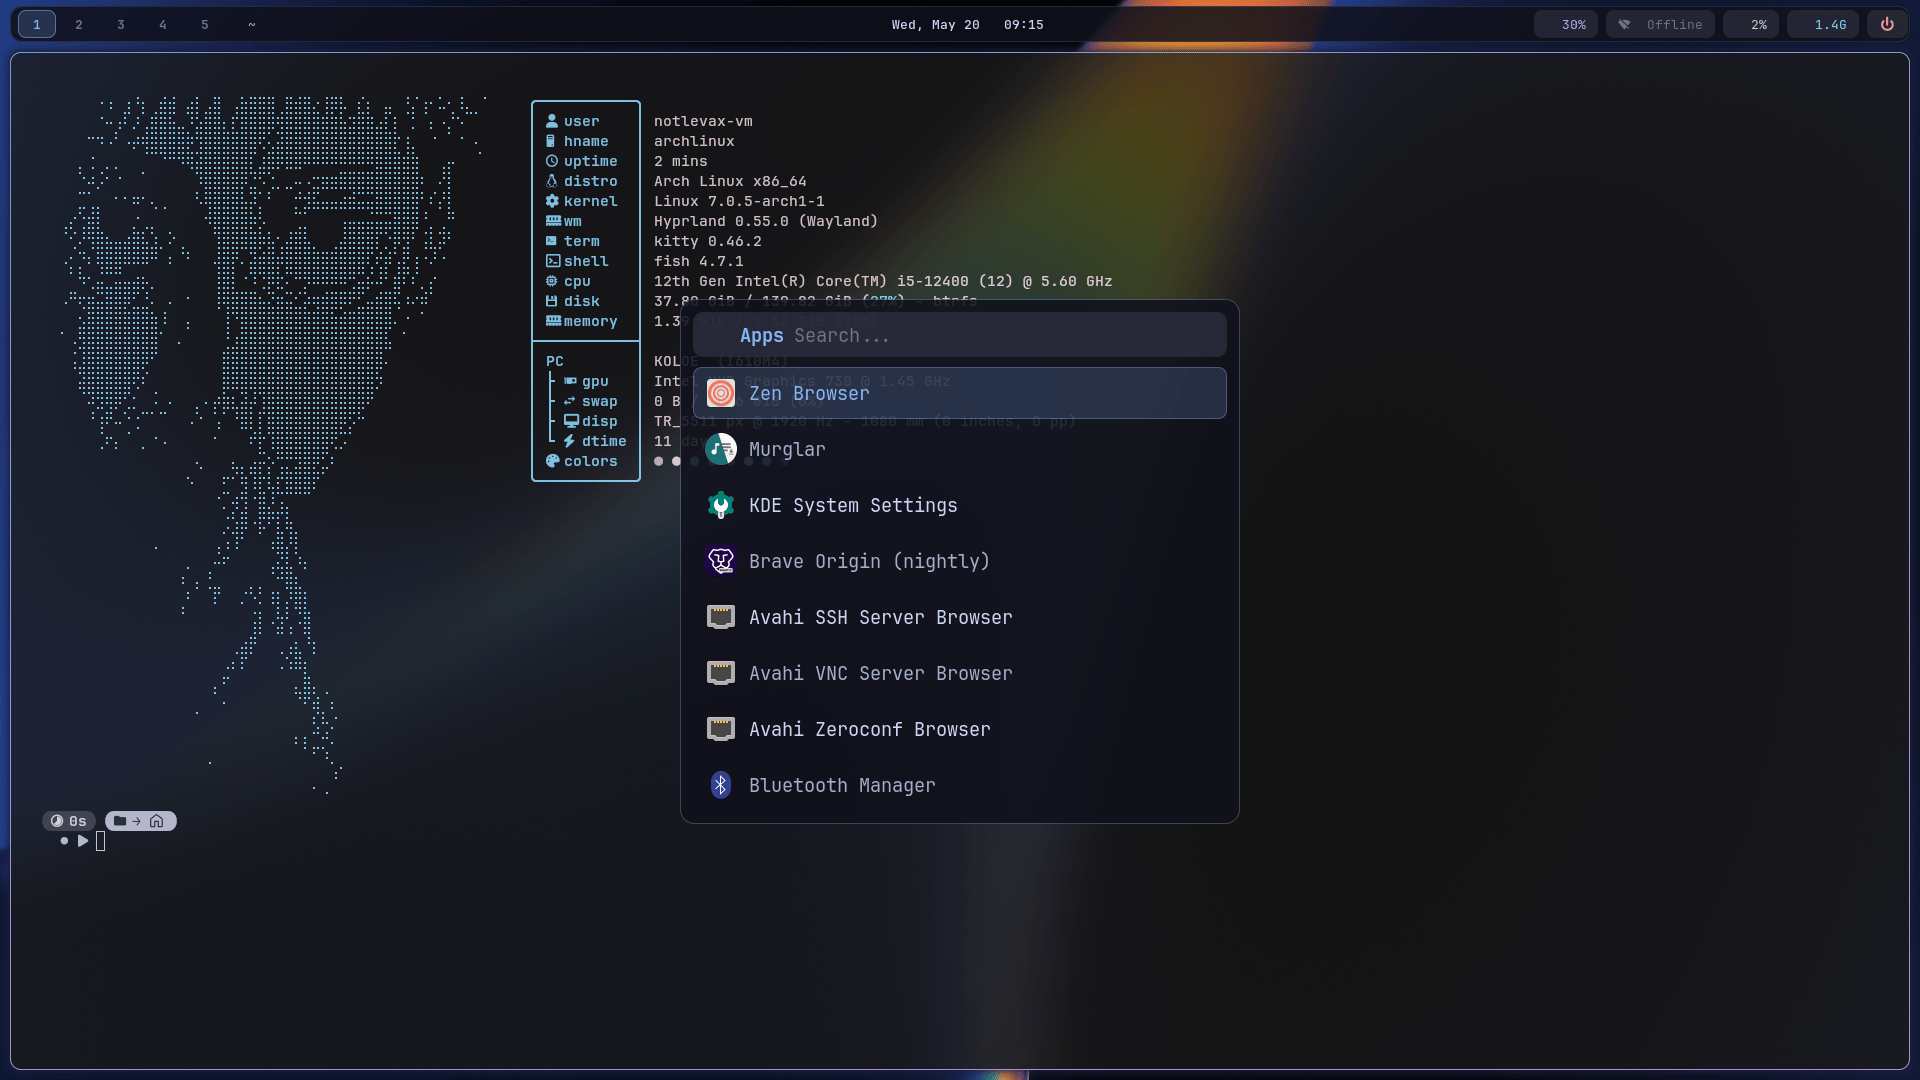Image resolution: width=1920 pixels, height=1080 pixels.
Task: Click the offline Wi-Fi icon in top bar
Action: point(1625,24)
